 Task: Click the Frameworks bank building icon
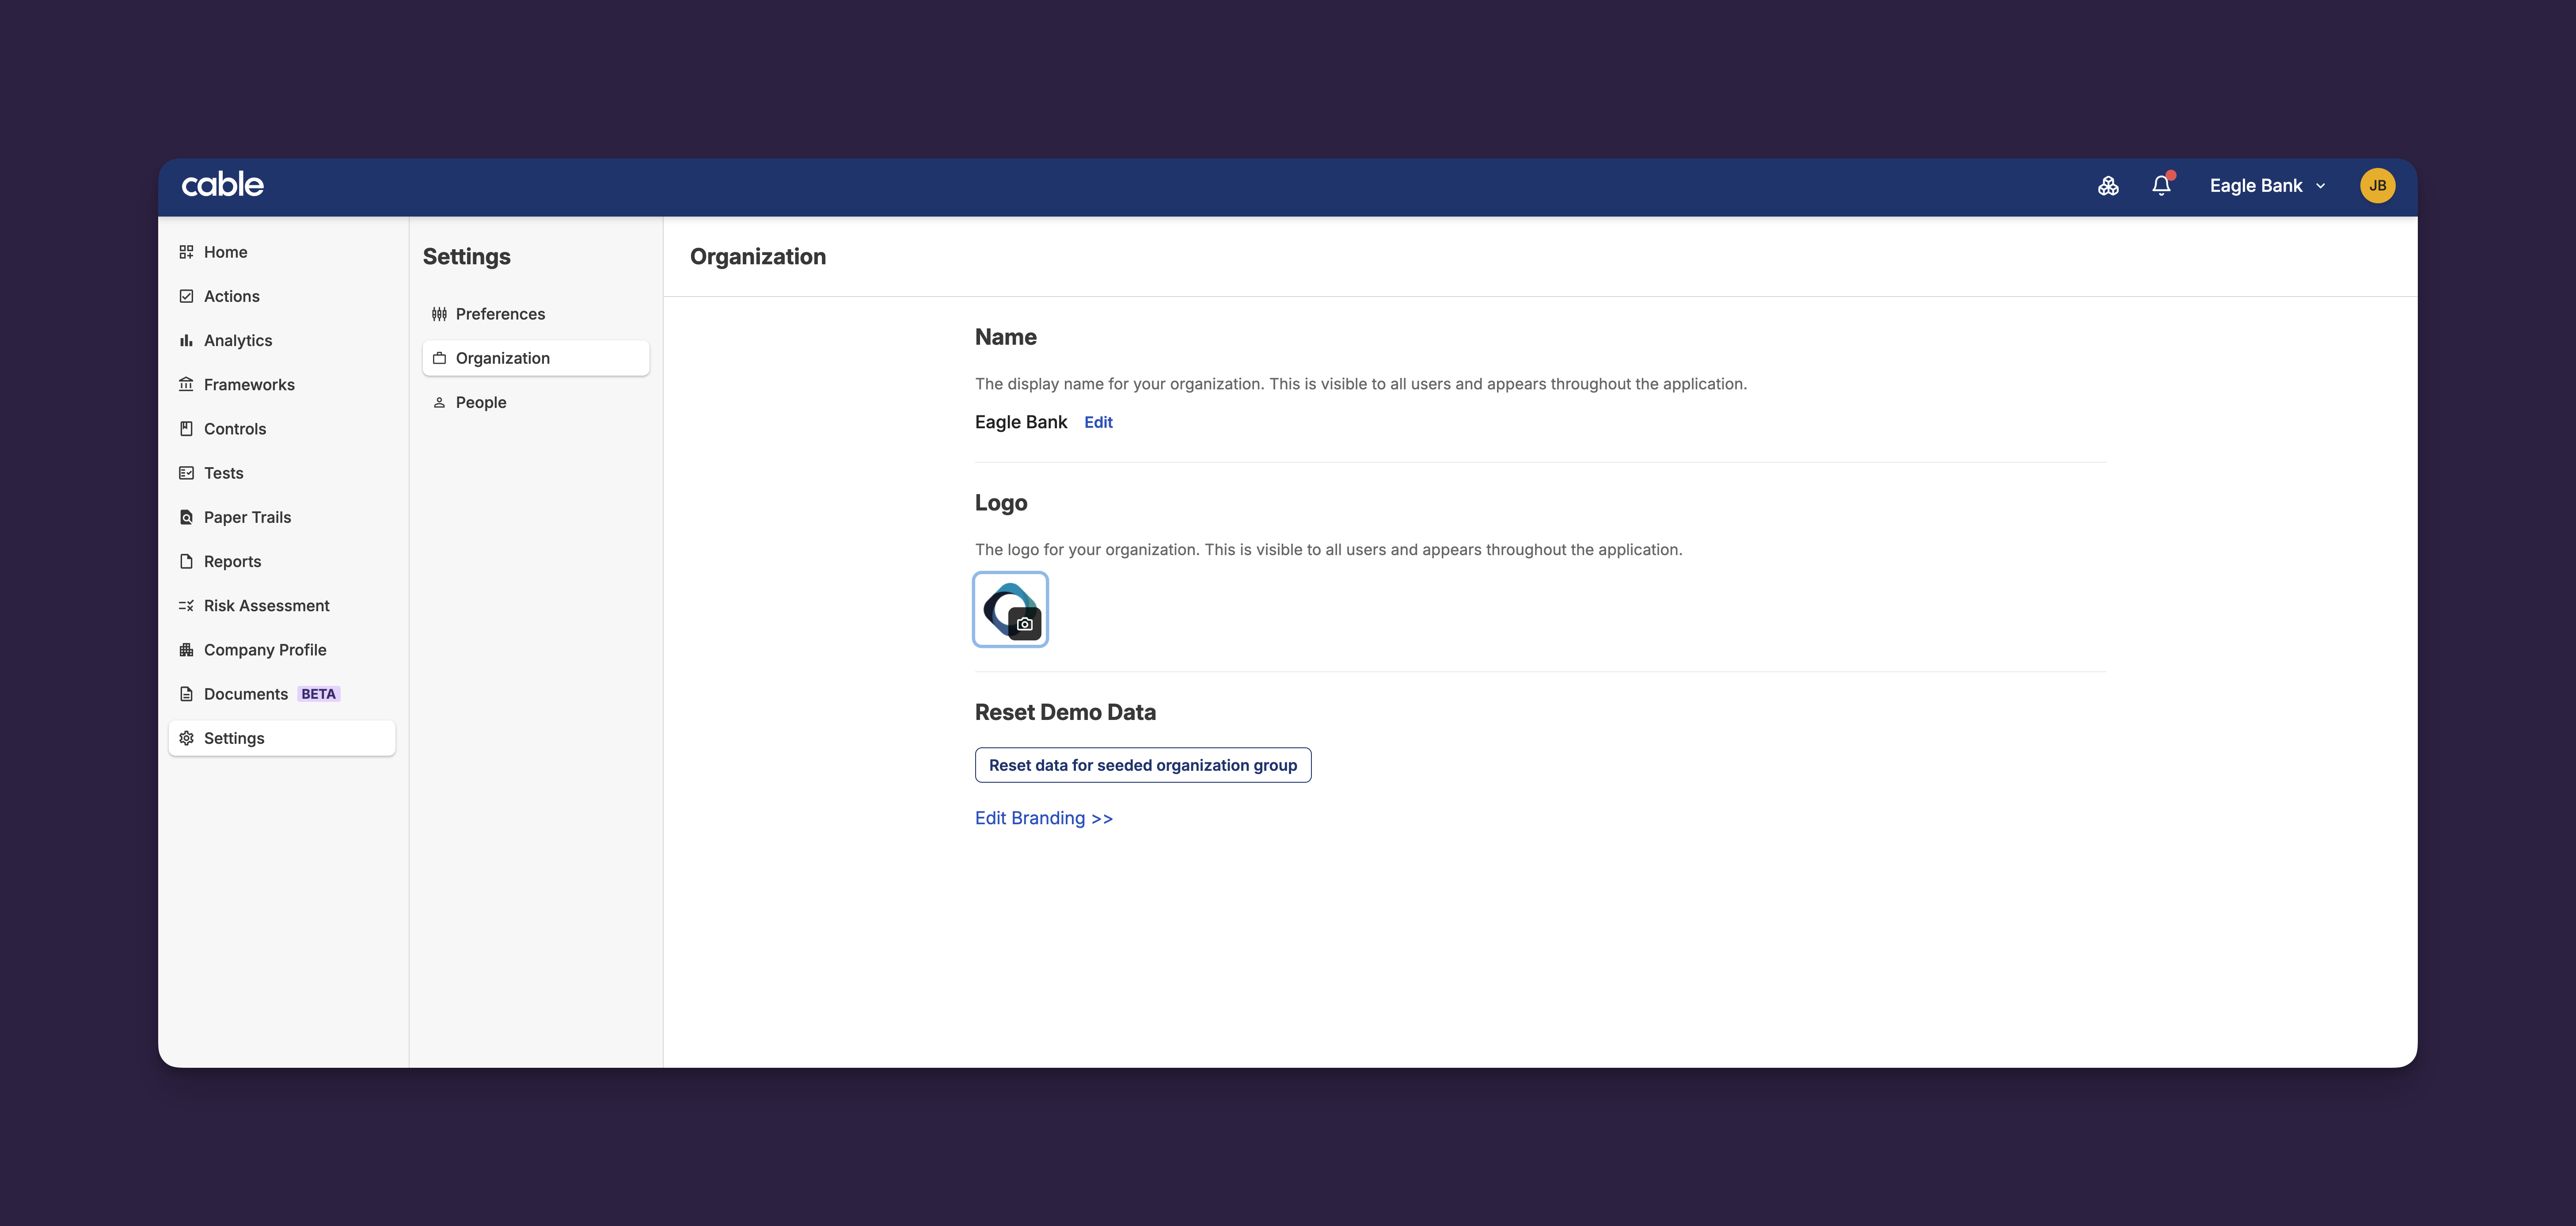(186, 384)
